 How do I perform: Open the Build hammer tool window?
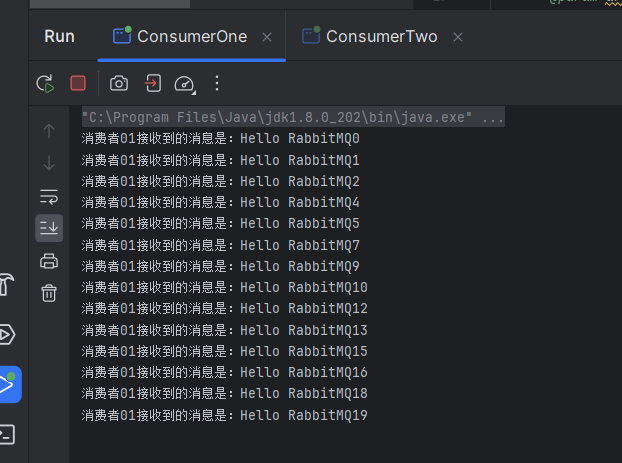(7, 284)
